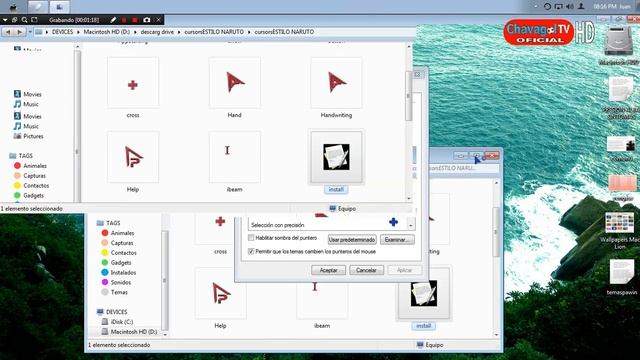Select the install file in back window
The width and height of the screenshot is (640, 360).
[424, 298]
